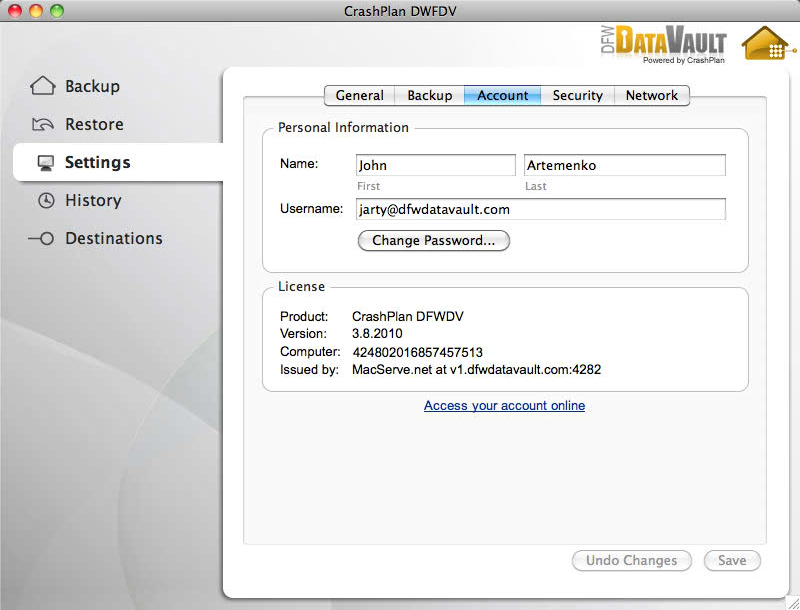Select the Account tab
This screenshot has height=610, width=800.
point(503,95)
